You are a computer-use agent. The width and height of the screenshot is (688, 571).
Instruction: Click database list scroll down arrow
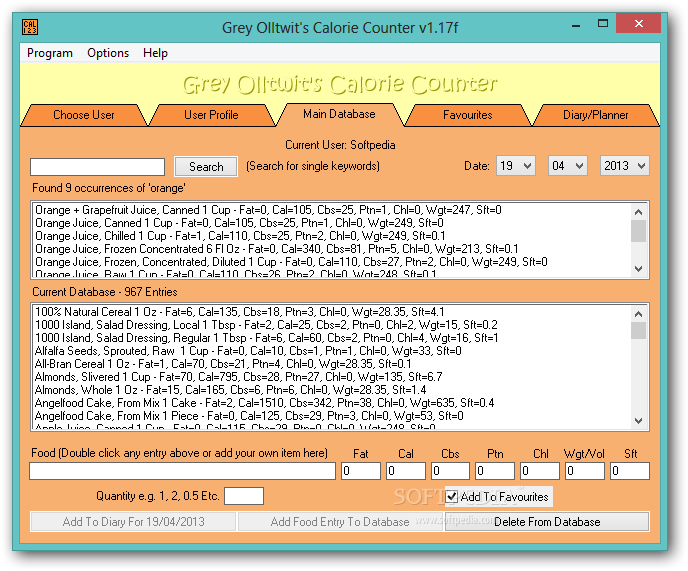(x=638, y=420)
